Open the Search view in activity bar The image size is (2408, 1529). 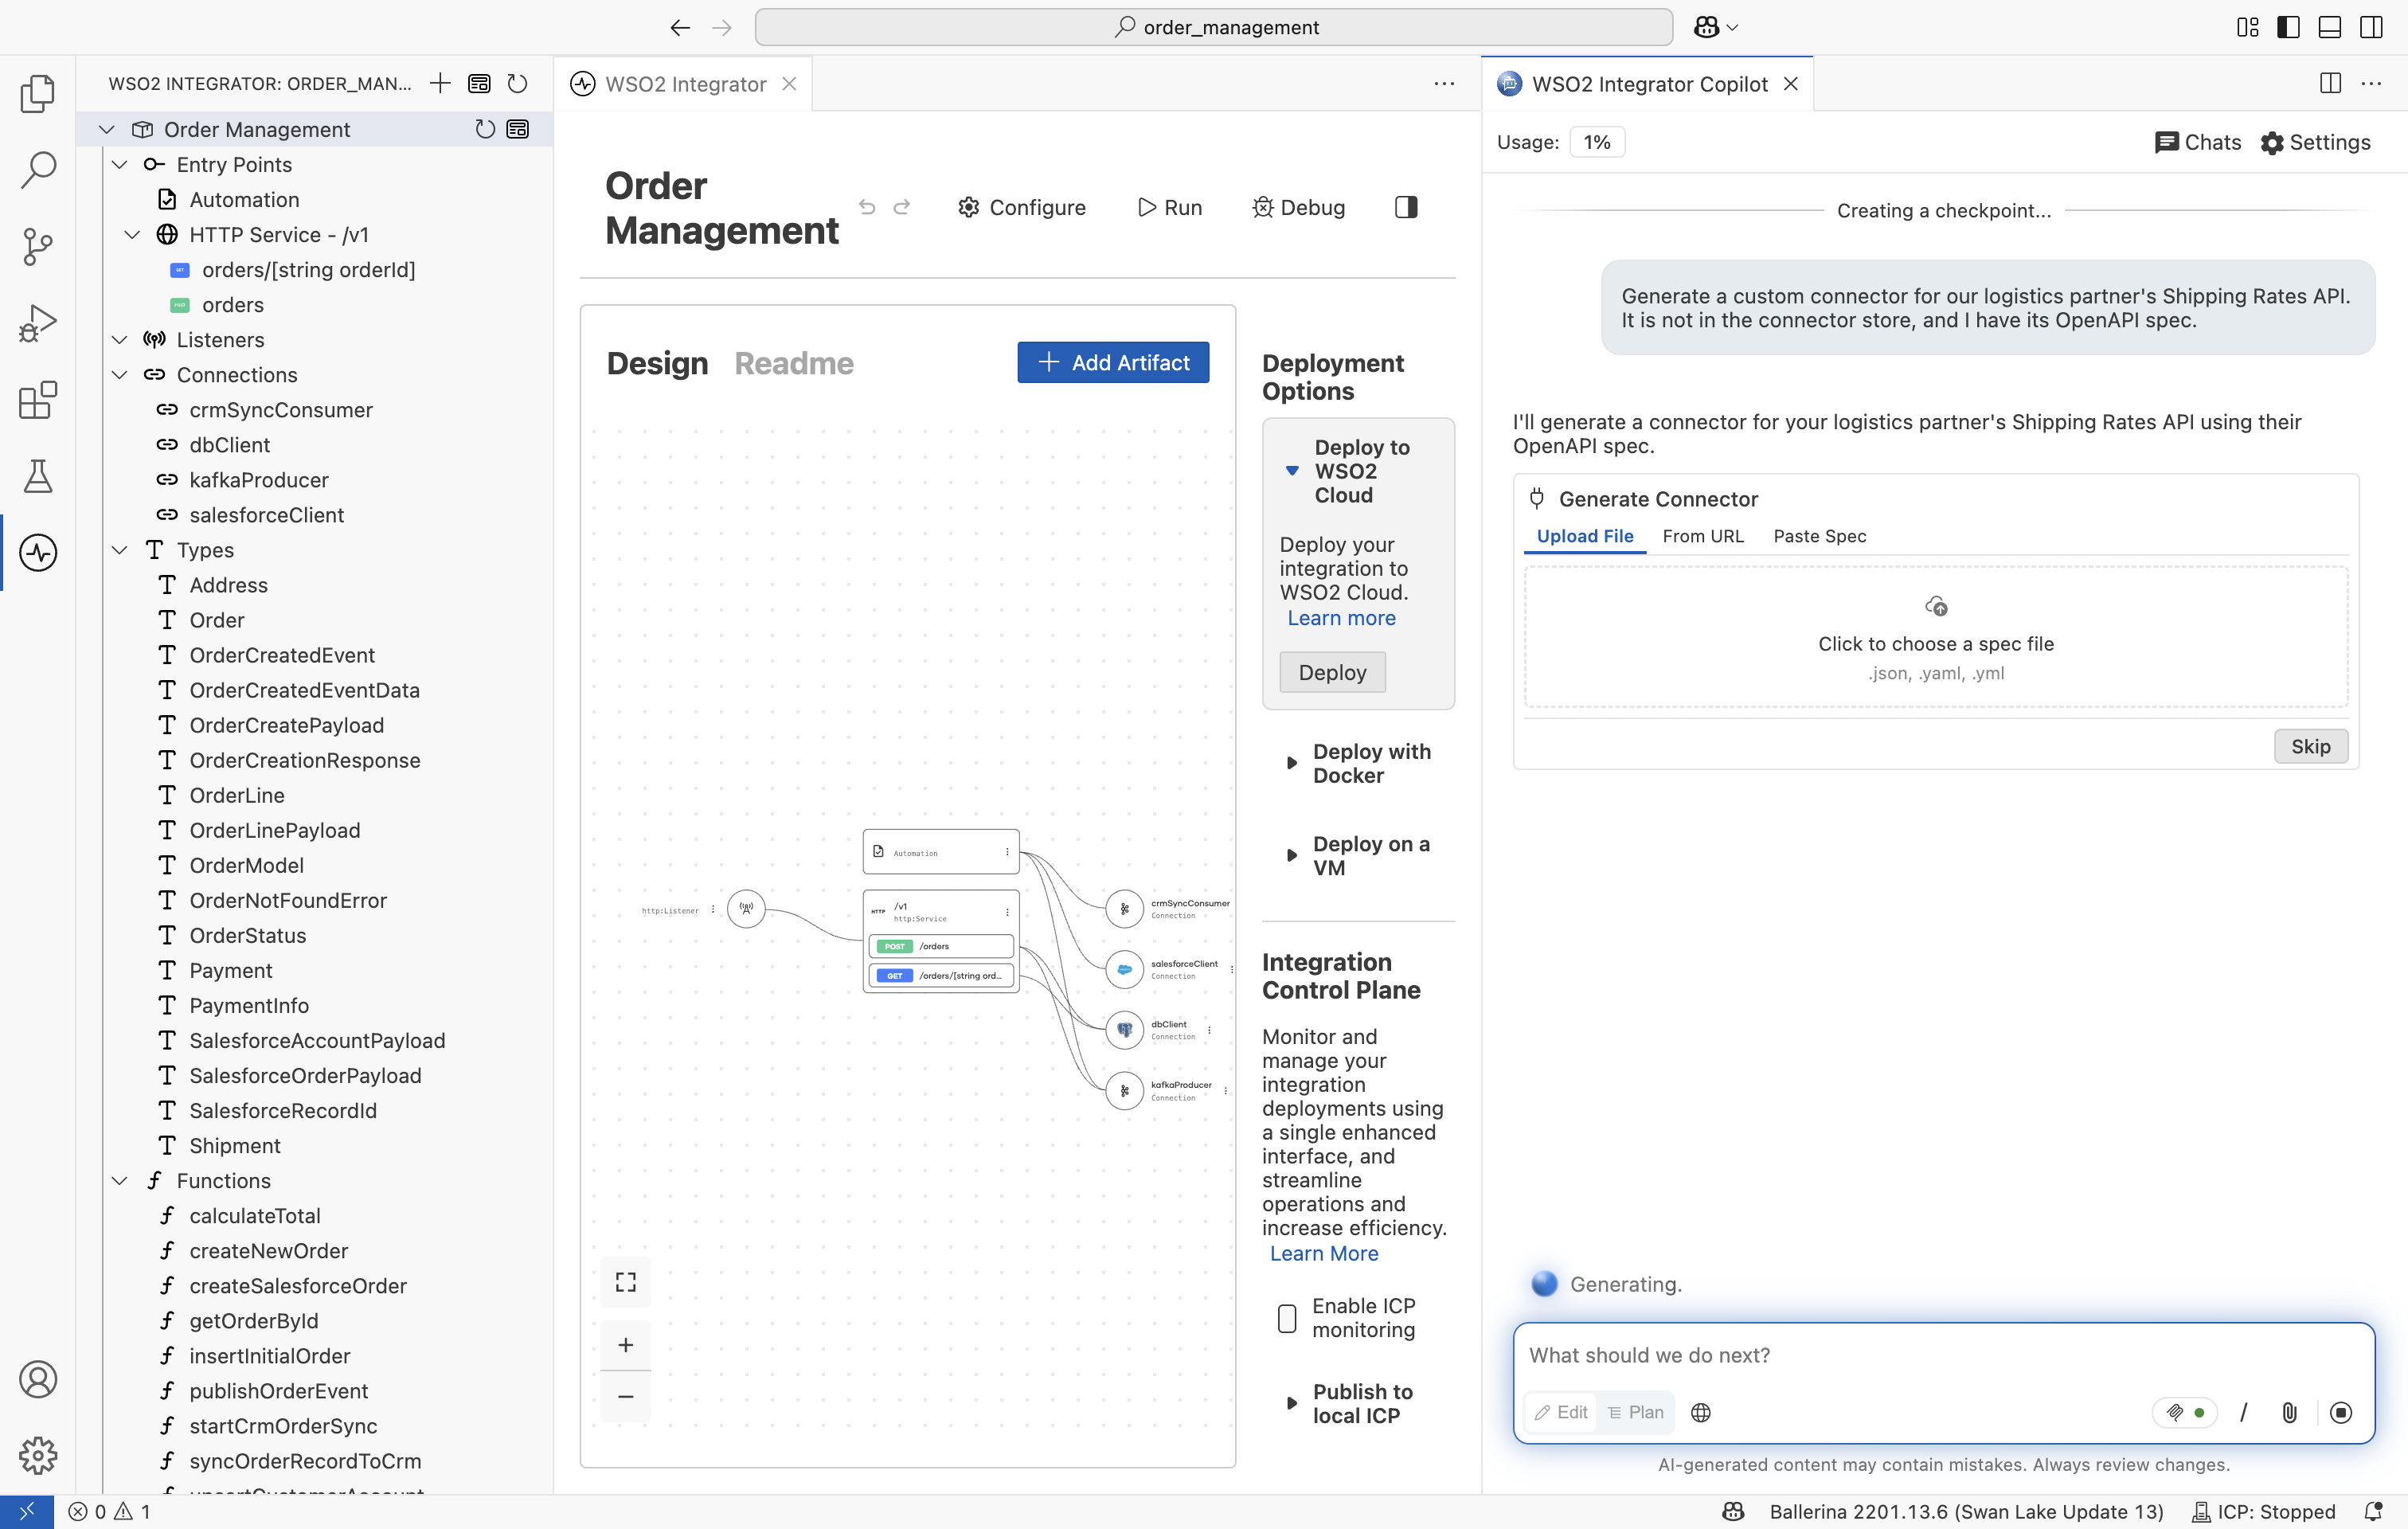click(x=38, y=170)
